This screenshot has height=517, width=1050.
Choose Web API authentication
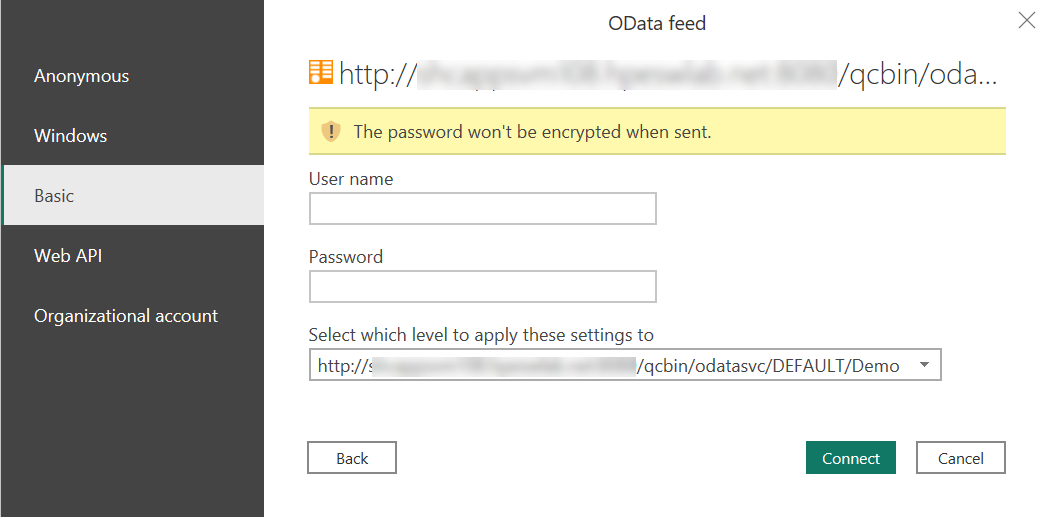[x=133, y=255]
